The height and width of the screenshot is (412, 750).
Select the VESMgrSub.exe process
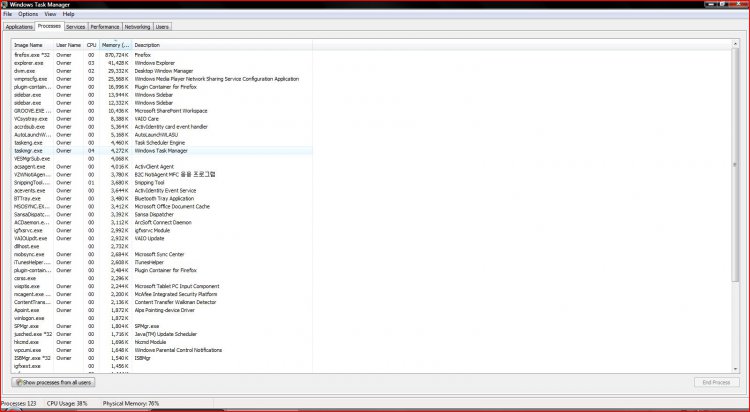(162, 159)
